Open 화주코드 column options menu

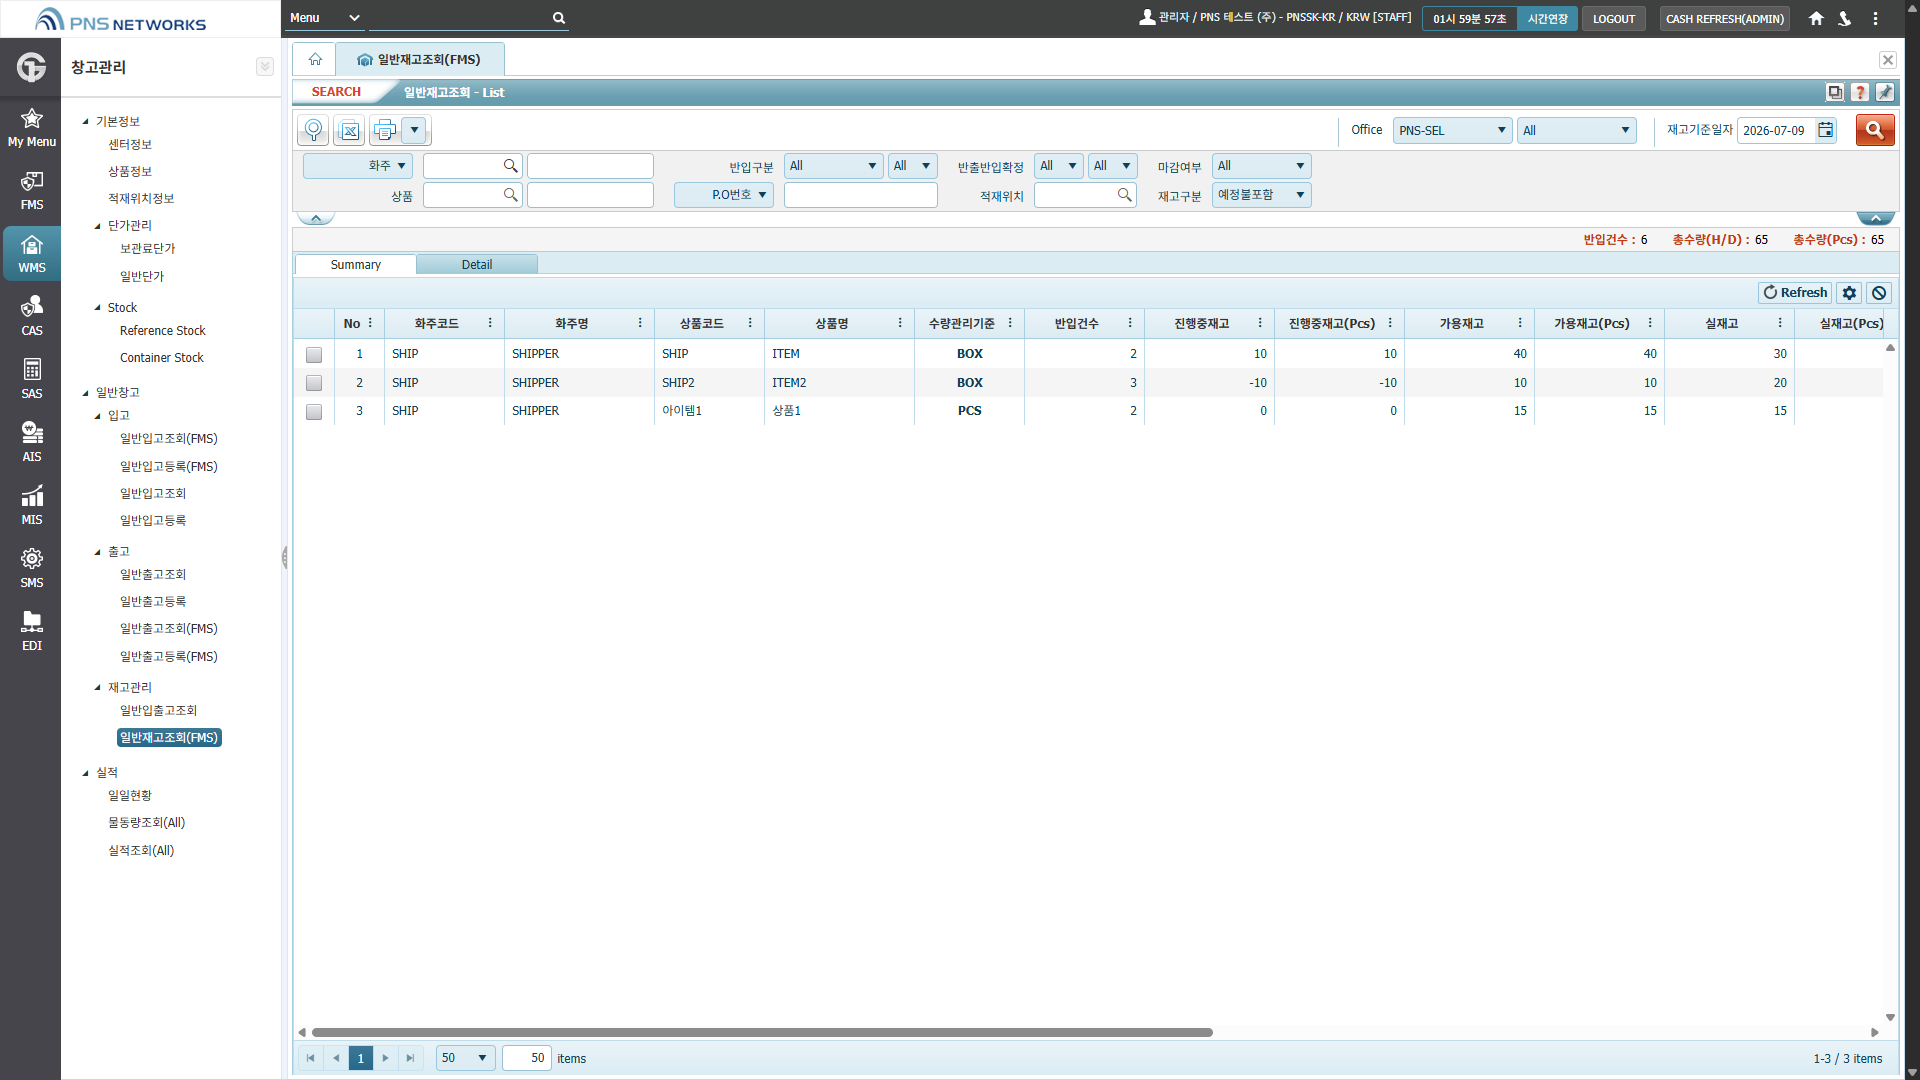pyautogui.click(x=490, y=324)
